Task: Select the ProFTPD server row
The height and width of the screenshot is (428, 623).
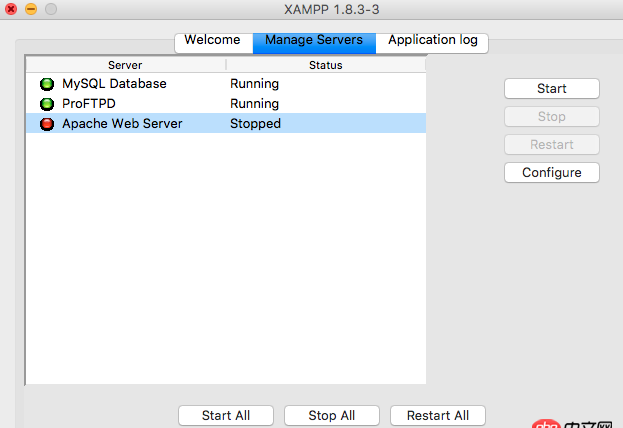Action: [x=226, y=104]
